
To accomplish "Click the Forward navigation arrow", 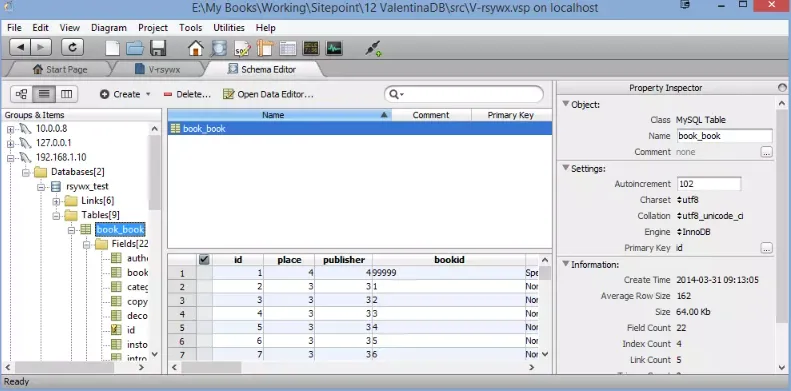I will [41, 47].
